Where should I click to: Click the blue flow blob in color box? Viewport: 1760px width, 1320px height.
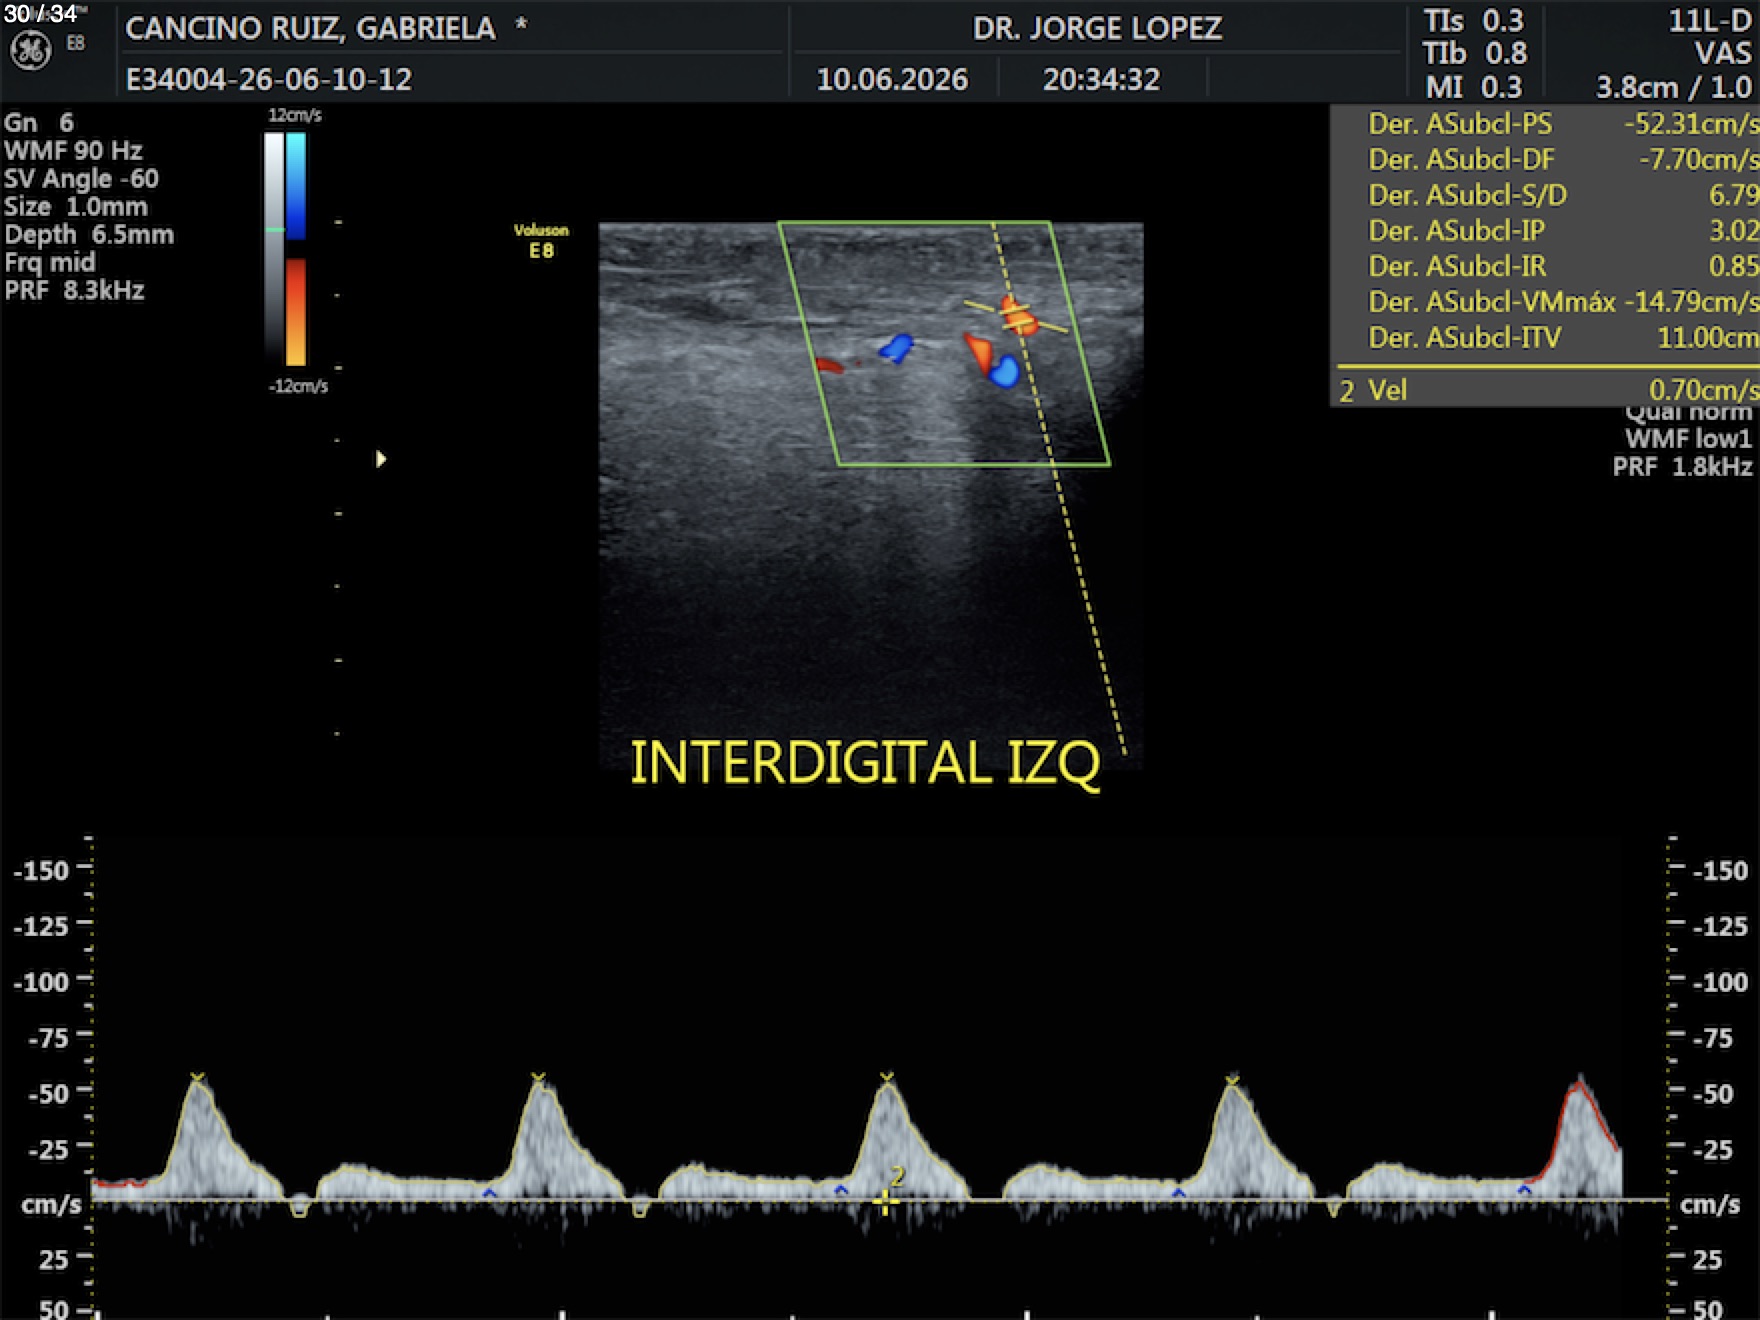[x=896, y=348]
